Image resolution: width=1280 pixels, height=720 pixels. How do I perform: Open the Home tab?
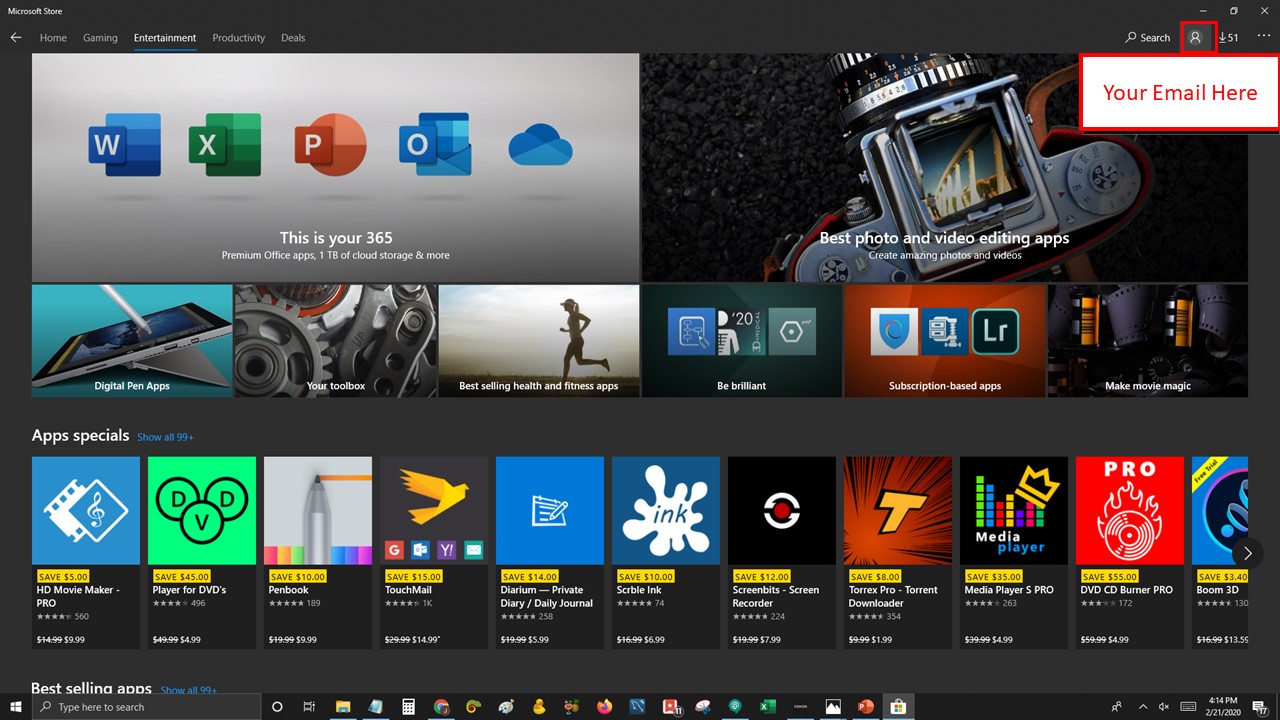pyautogui.click(x=53, y=38)
